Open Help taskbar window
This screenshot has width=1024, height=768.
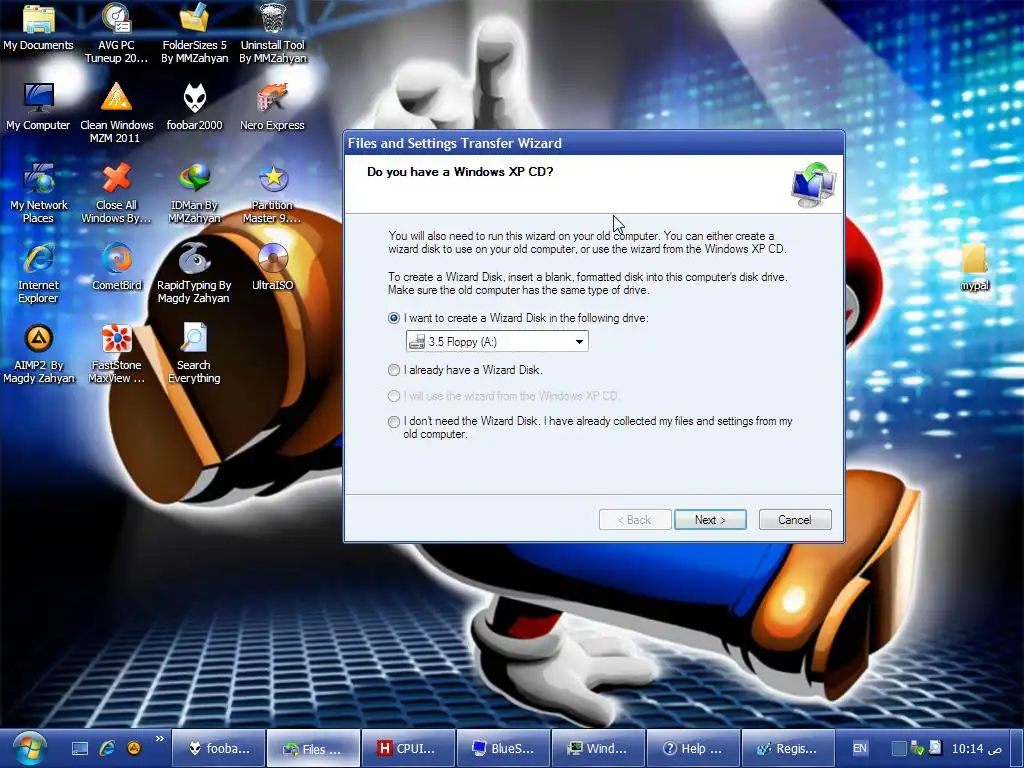(693, 748)
